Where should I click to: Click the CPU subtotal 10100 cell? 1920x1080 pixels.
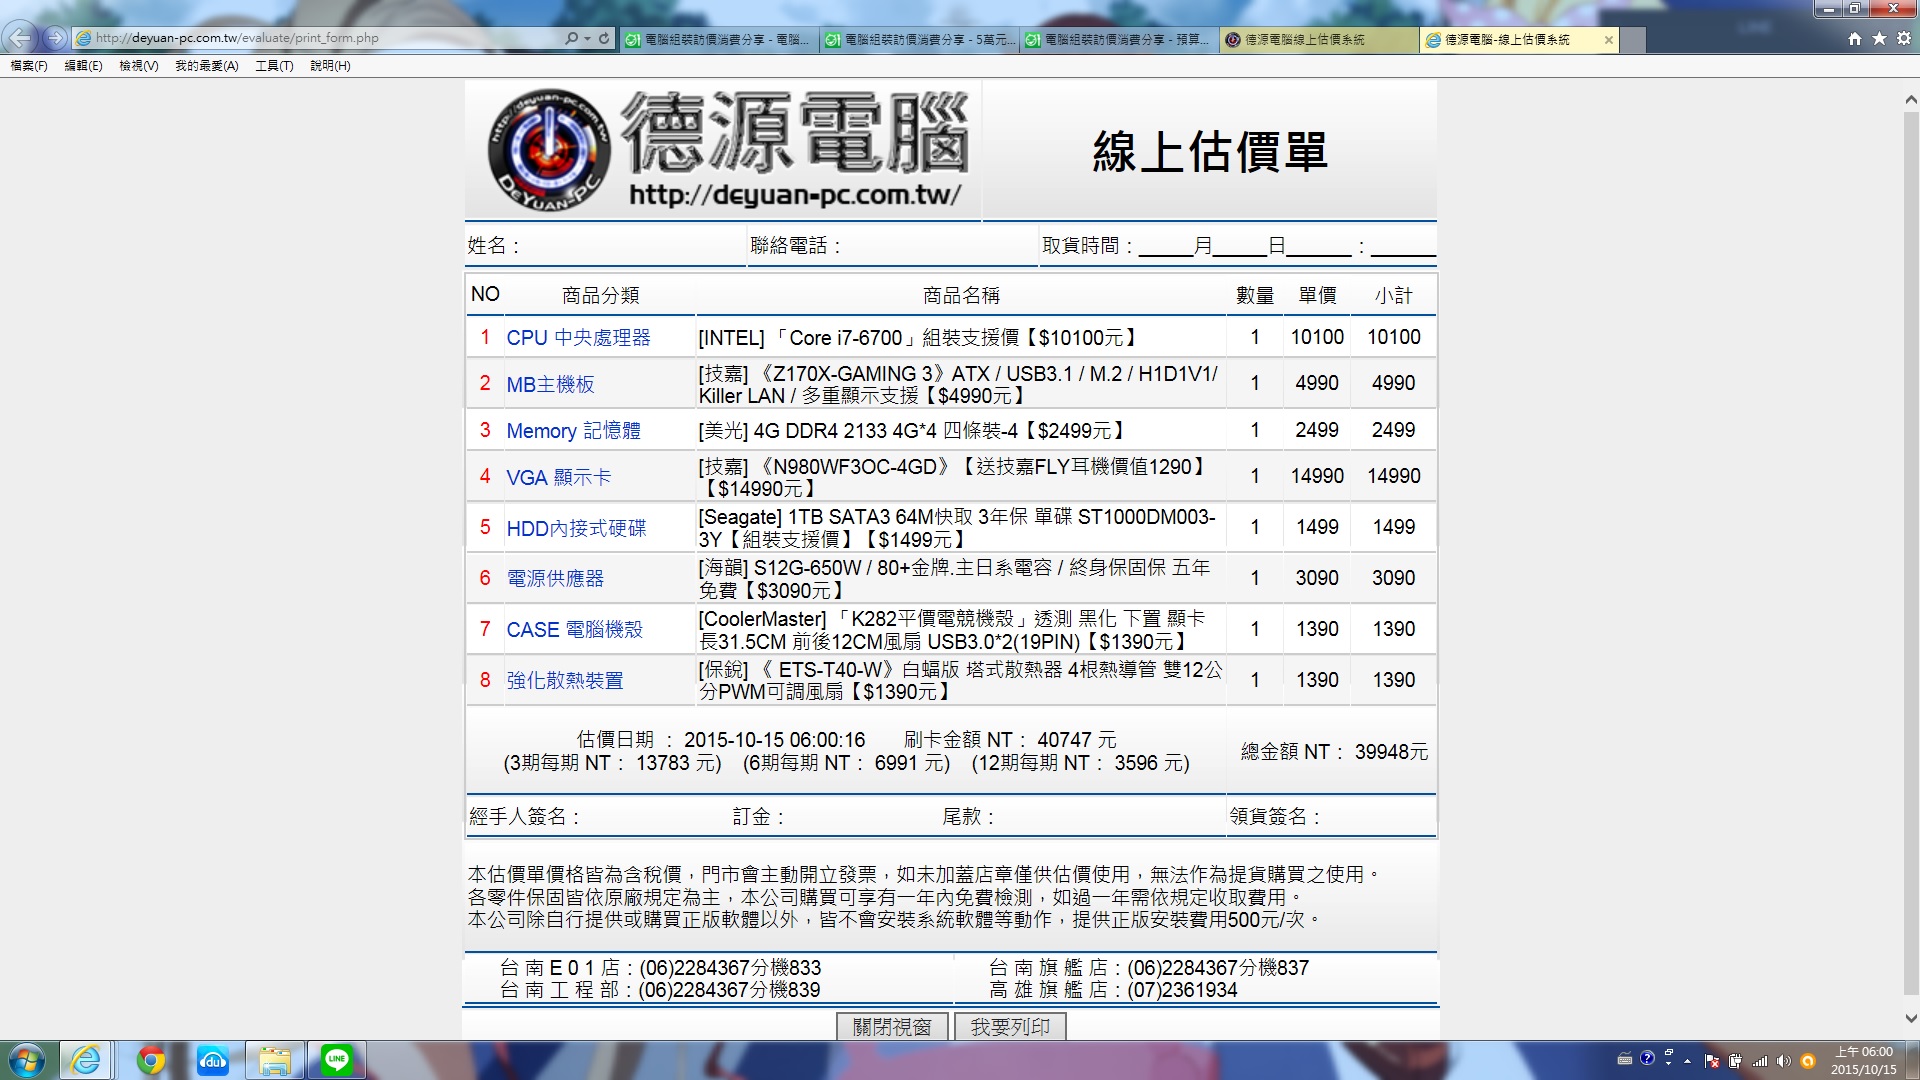coord(1394,337)
